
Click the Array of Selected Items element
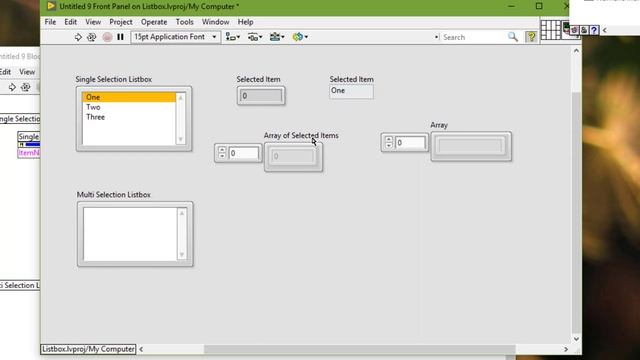coord(293,156)
